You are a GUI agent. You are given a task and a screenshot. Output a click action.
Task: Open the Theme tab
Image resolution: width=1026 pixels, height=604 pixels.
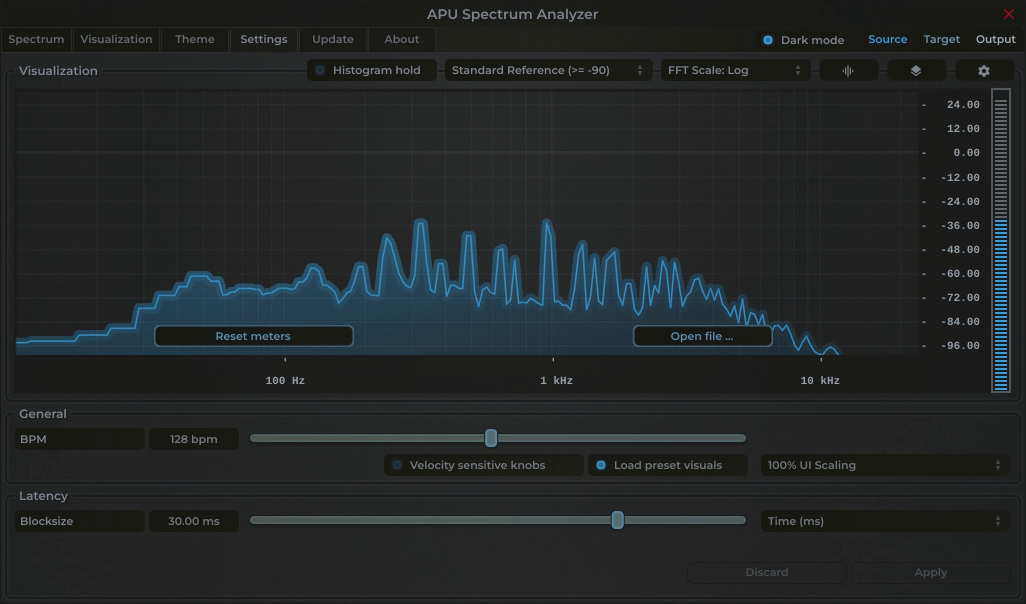tap(195, 39)
